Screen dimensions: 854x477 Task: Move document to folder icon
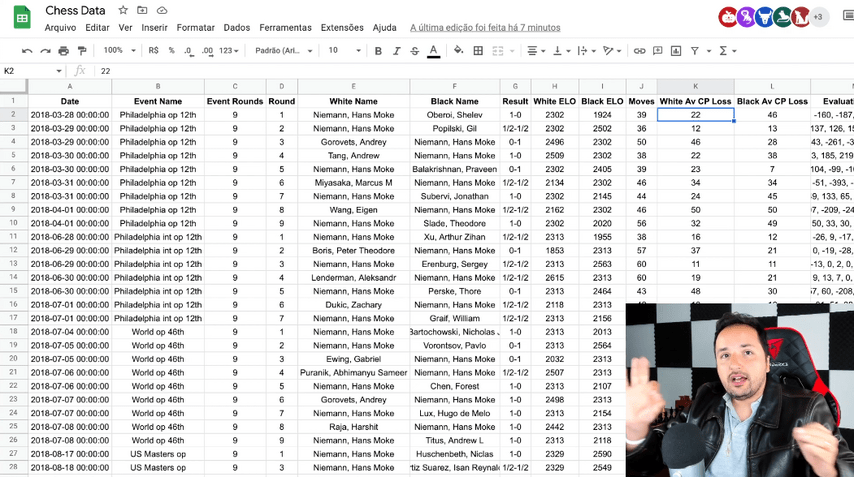(142, 10)
